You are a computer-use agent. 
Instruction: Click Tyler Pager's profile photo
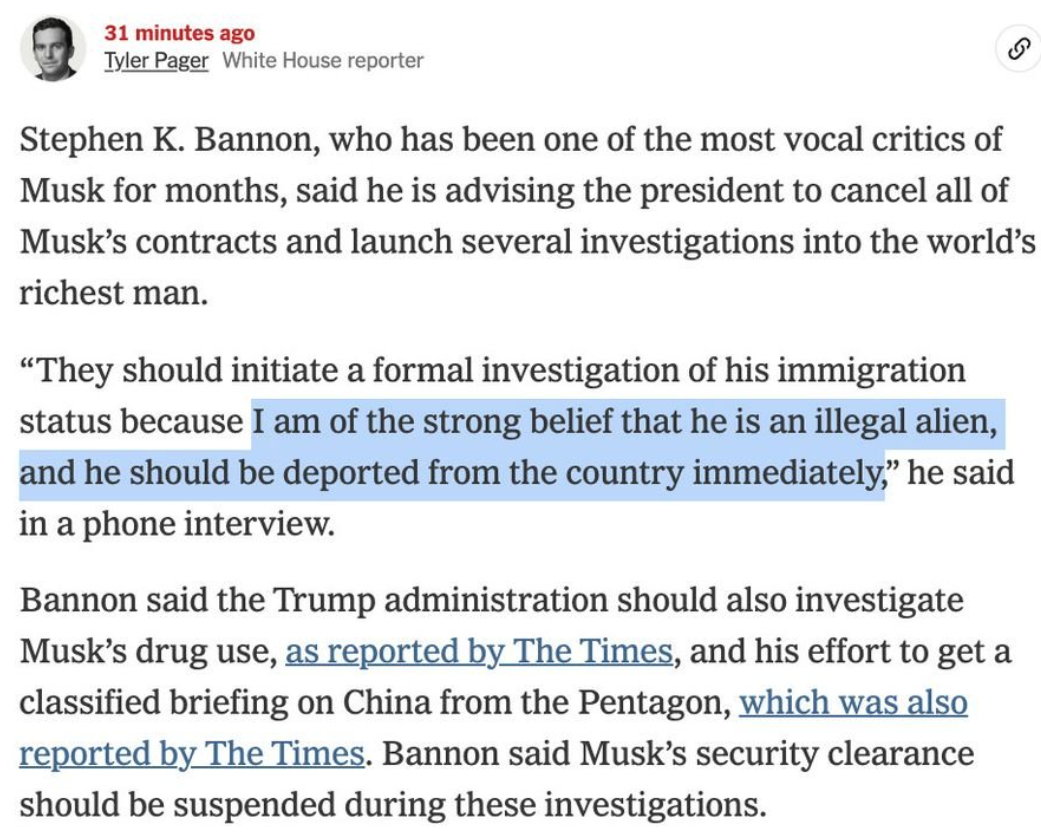tap(52, 48)
